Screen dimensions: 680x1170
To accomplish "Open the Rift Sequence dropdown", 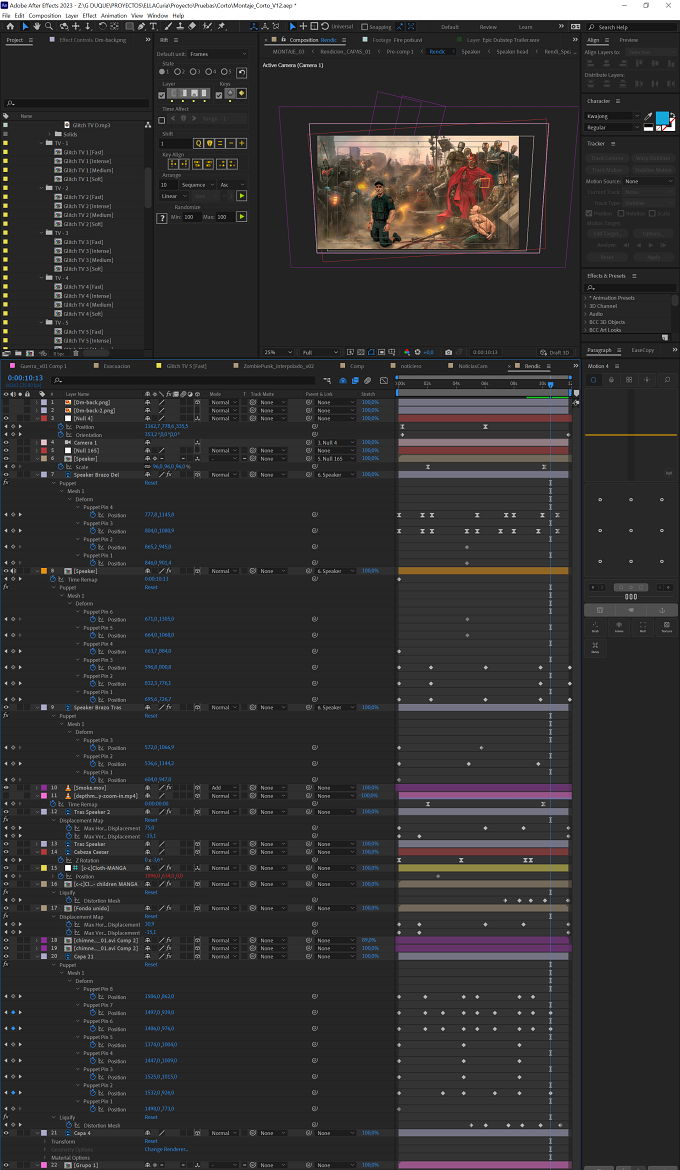I will tap(197, 184).
